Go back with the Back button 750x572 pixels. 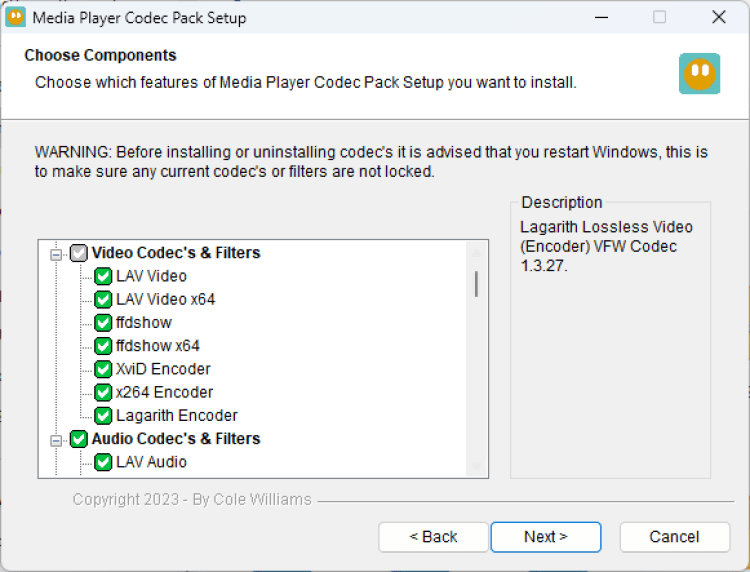433,537
